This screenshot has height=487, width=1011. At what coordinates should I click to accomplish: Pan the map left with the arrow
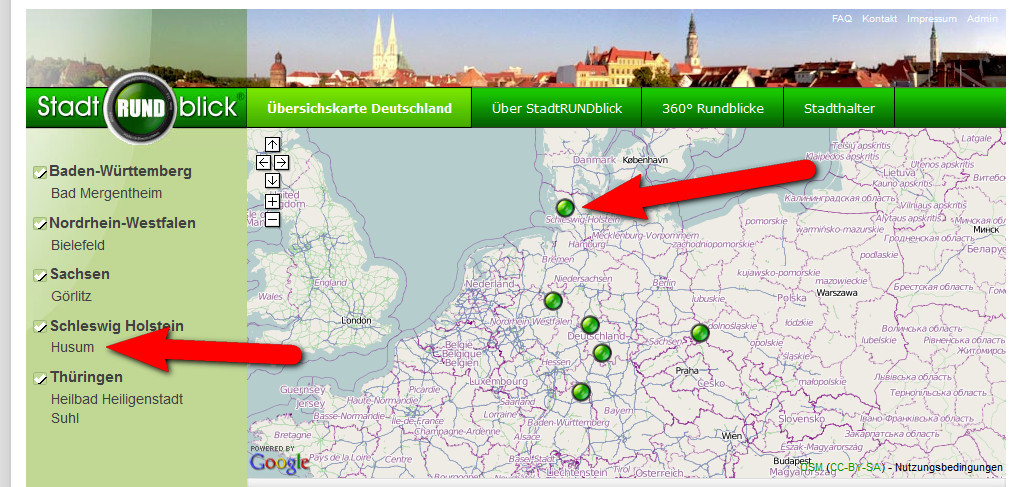(264, 162)
